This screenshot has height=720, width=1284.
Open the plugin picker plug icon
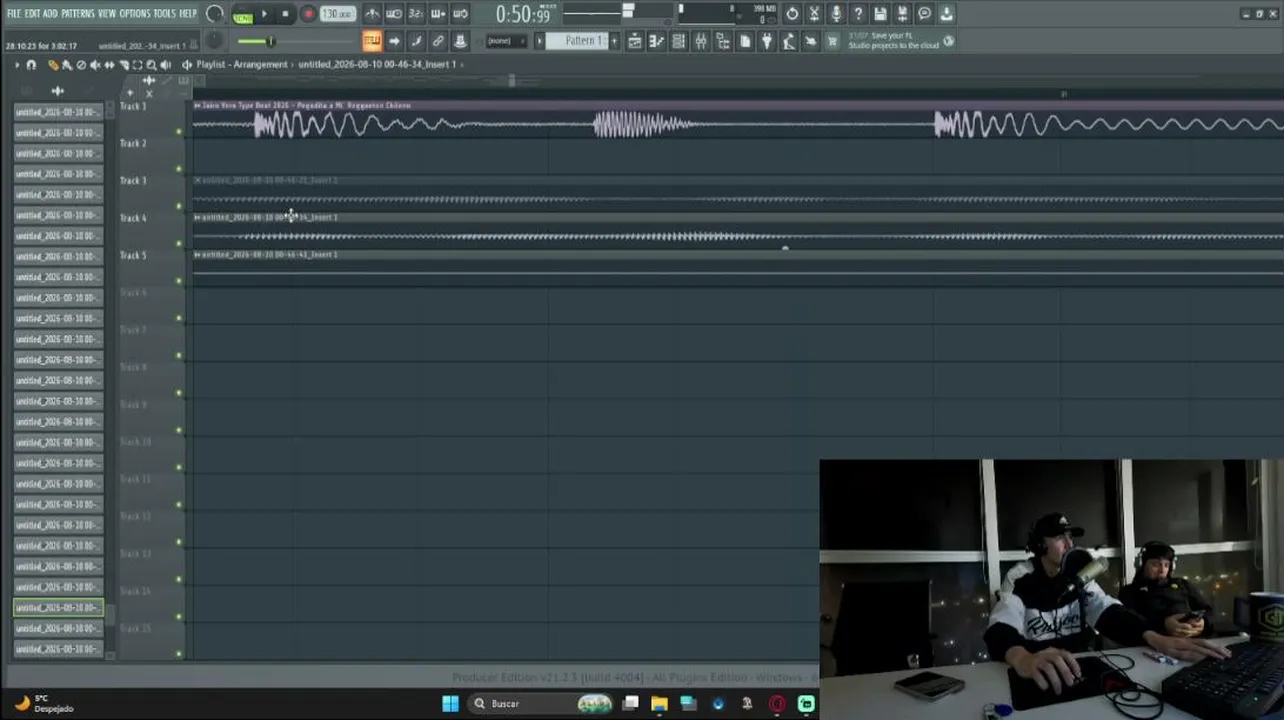click(x=766, y=41)
